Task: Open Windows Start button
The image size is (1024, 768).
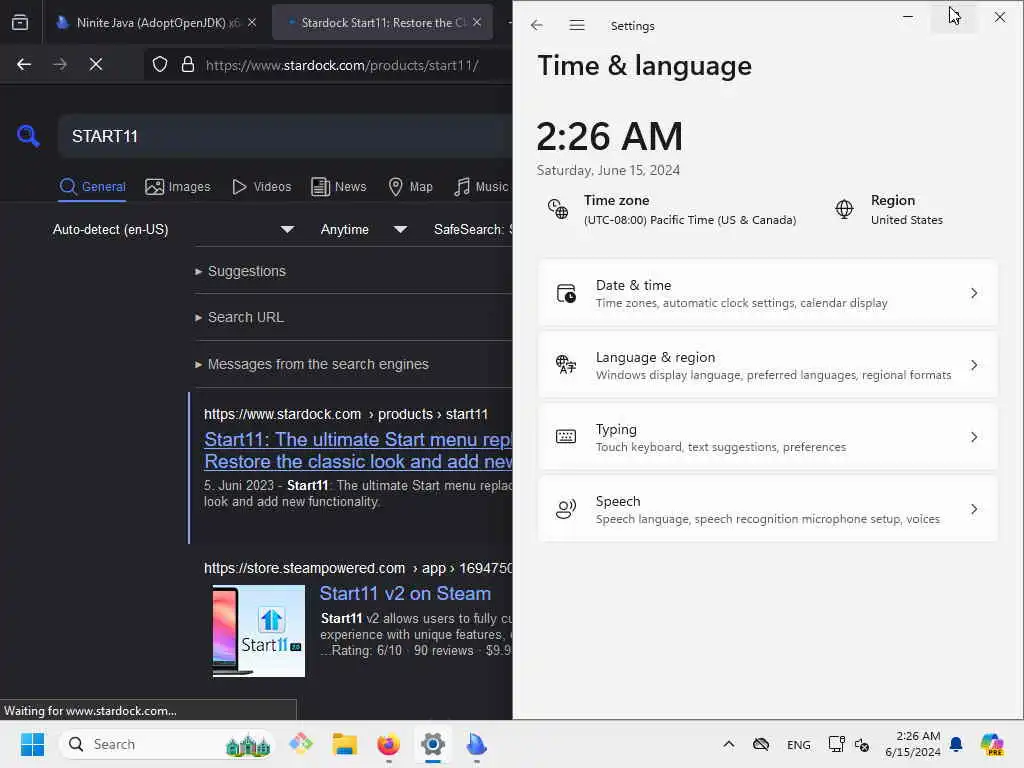Action: click(x=32, y=744)
